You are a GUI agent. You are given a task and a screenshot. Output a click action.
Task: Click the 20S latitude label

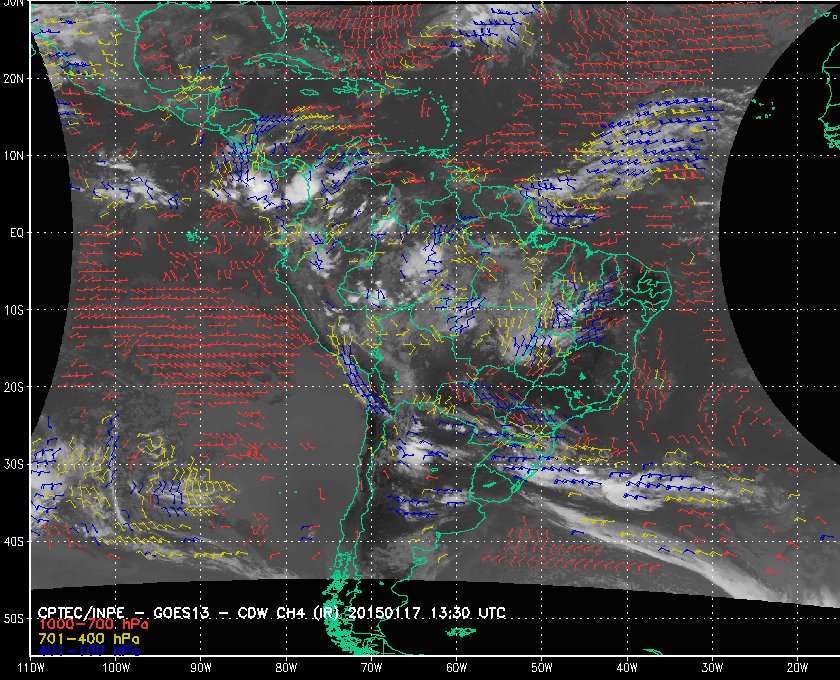13,387
